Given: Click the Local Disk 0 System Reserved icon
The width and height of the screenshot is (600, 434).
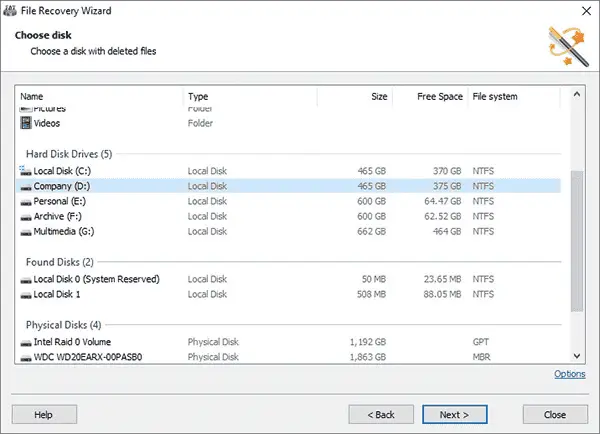Looking at the screenshot, I should tap(26, 280).
